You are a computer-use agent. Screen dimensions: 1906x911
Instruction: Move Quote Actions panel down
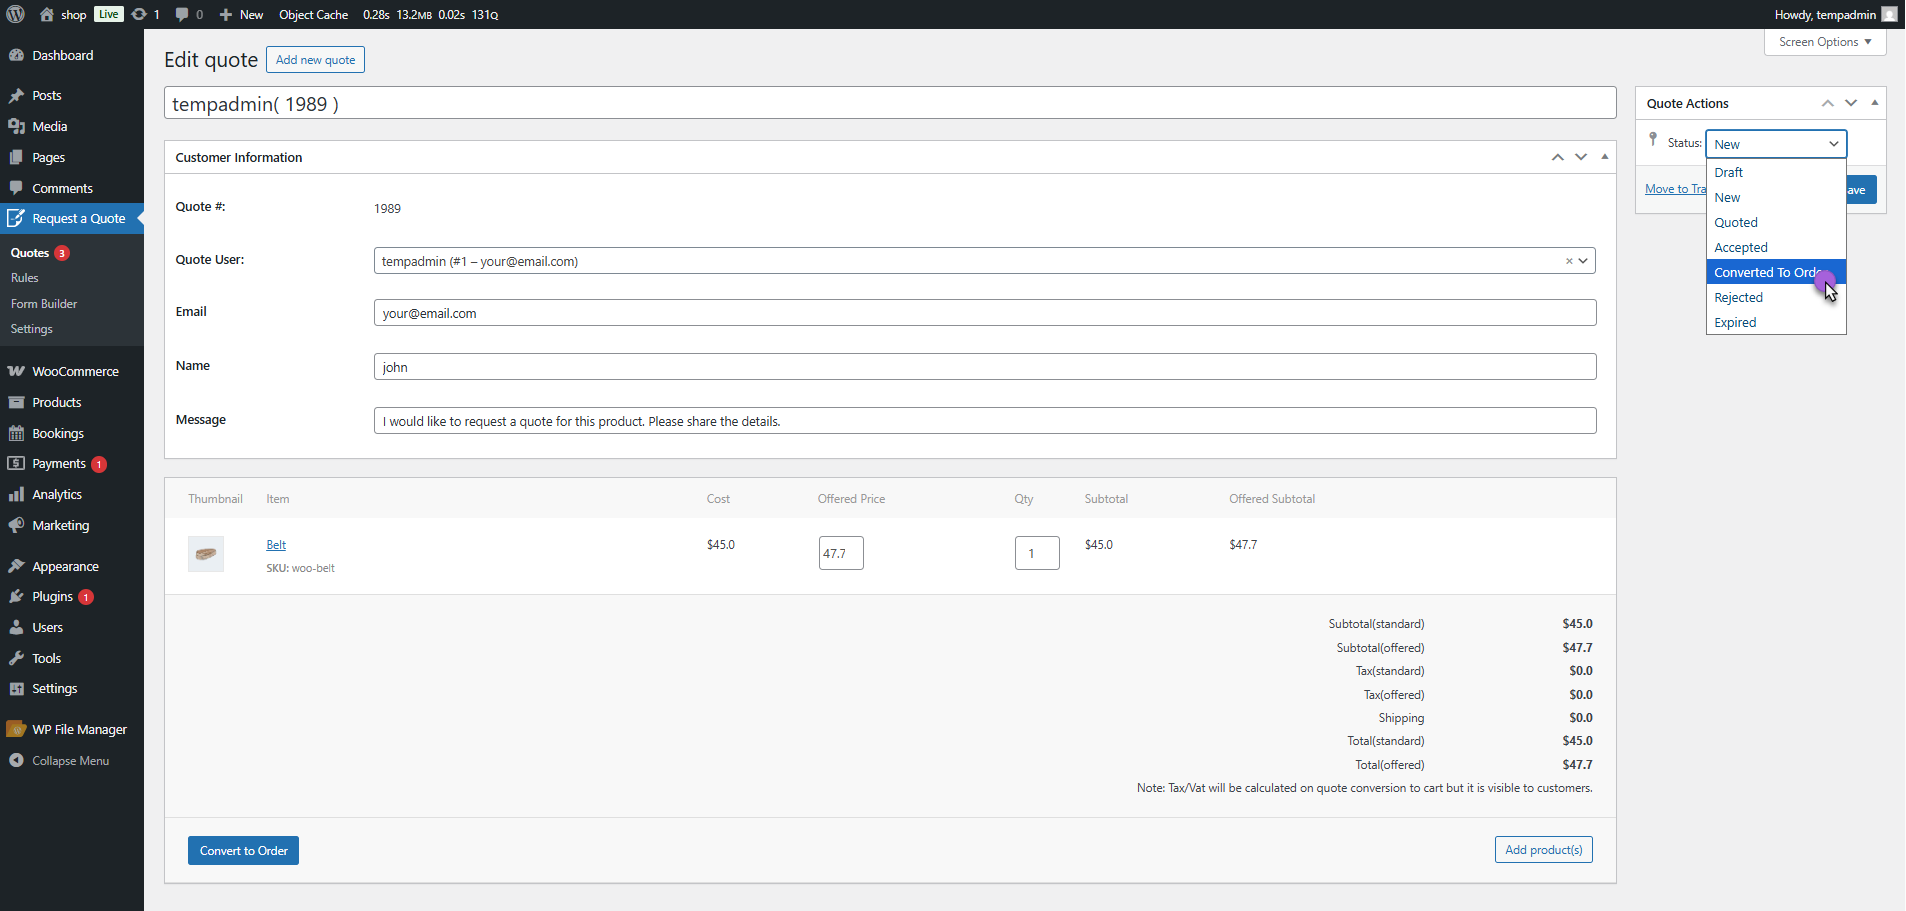1850,103
